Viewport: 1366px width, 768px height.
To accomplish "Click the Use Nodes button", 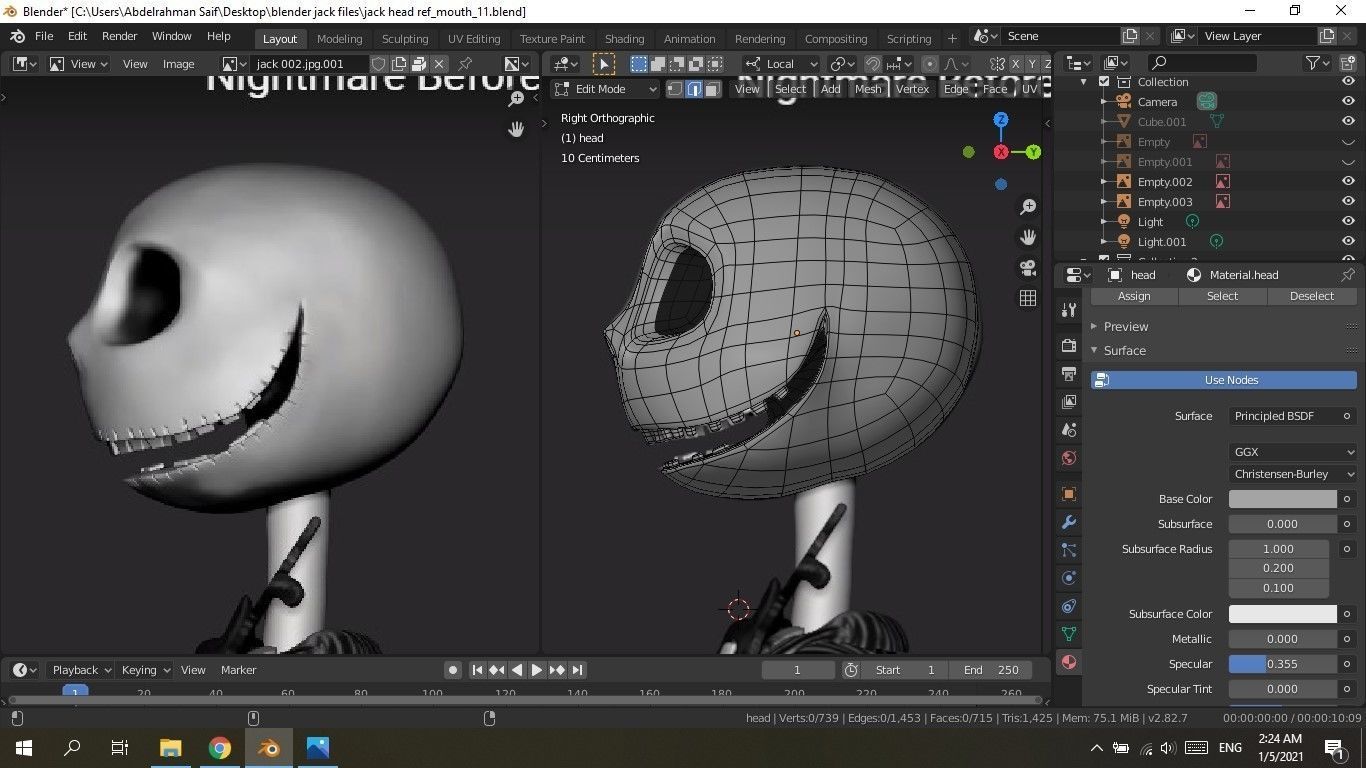I will pyautogui.click(x=1224, y=380).
